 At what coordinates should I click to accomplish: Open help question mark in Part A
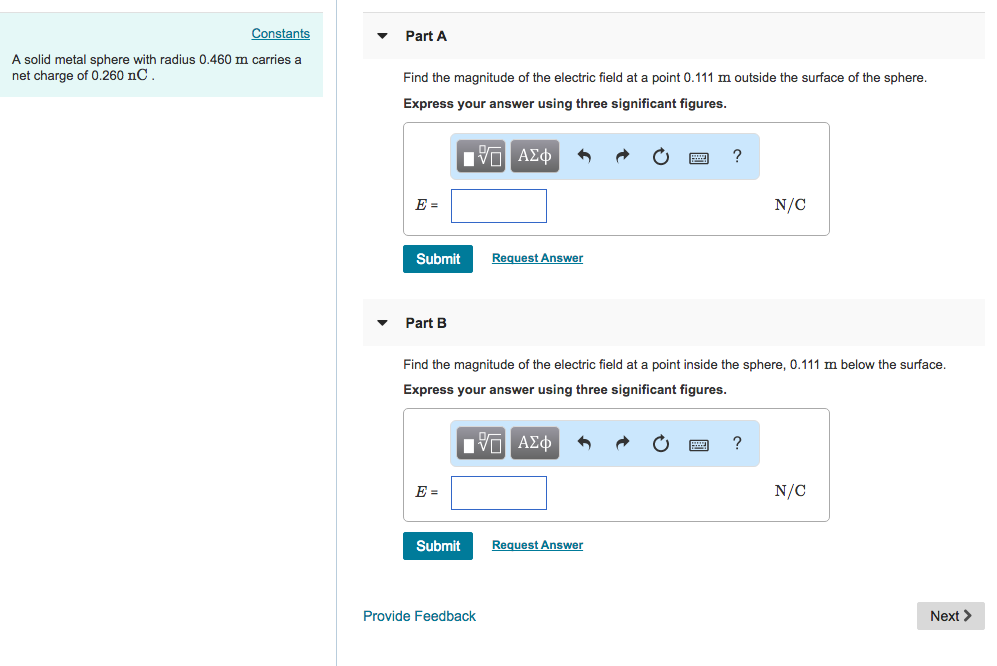737,156
